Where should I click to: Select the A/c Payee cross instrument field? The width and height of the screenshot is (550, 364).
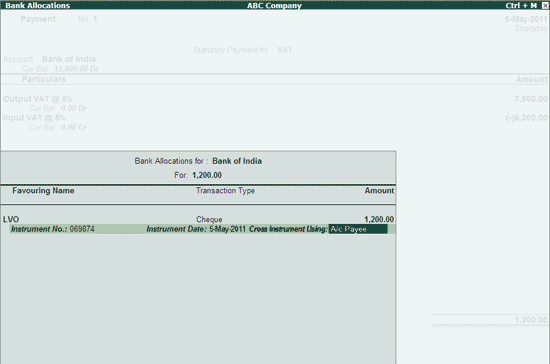pyautogui.click(x=358, y=229)
